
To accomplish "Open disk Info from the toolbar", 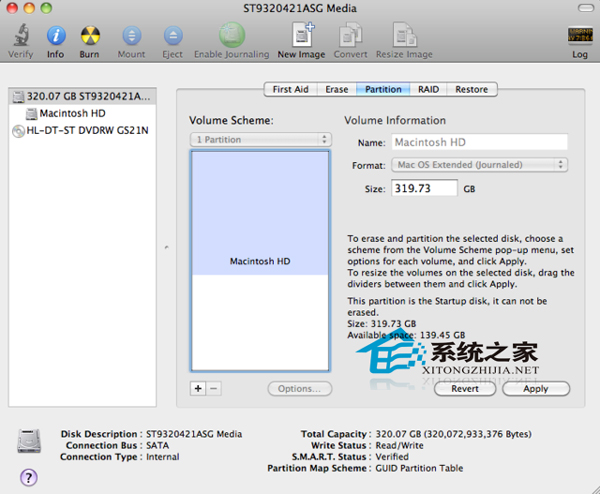I will click(55, 38).
